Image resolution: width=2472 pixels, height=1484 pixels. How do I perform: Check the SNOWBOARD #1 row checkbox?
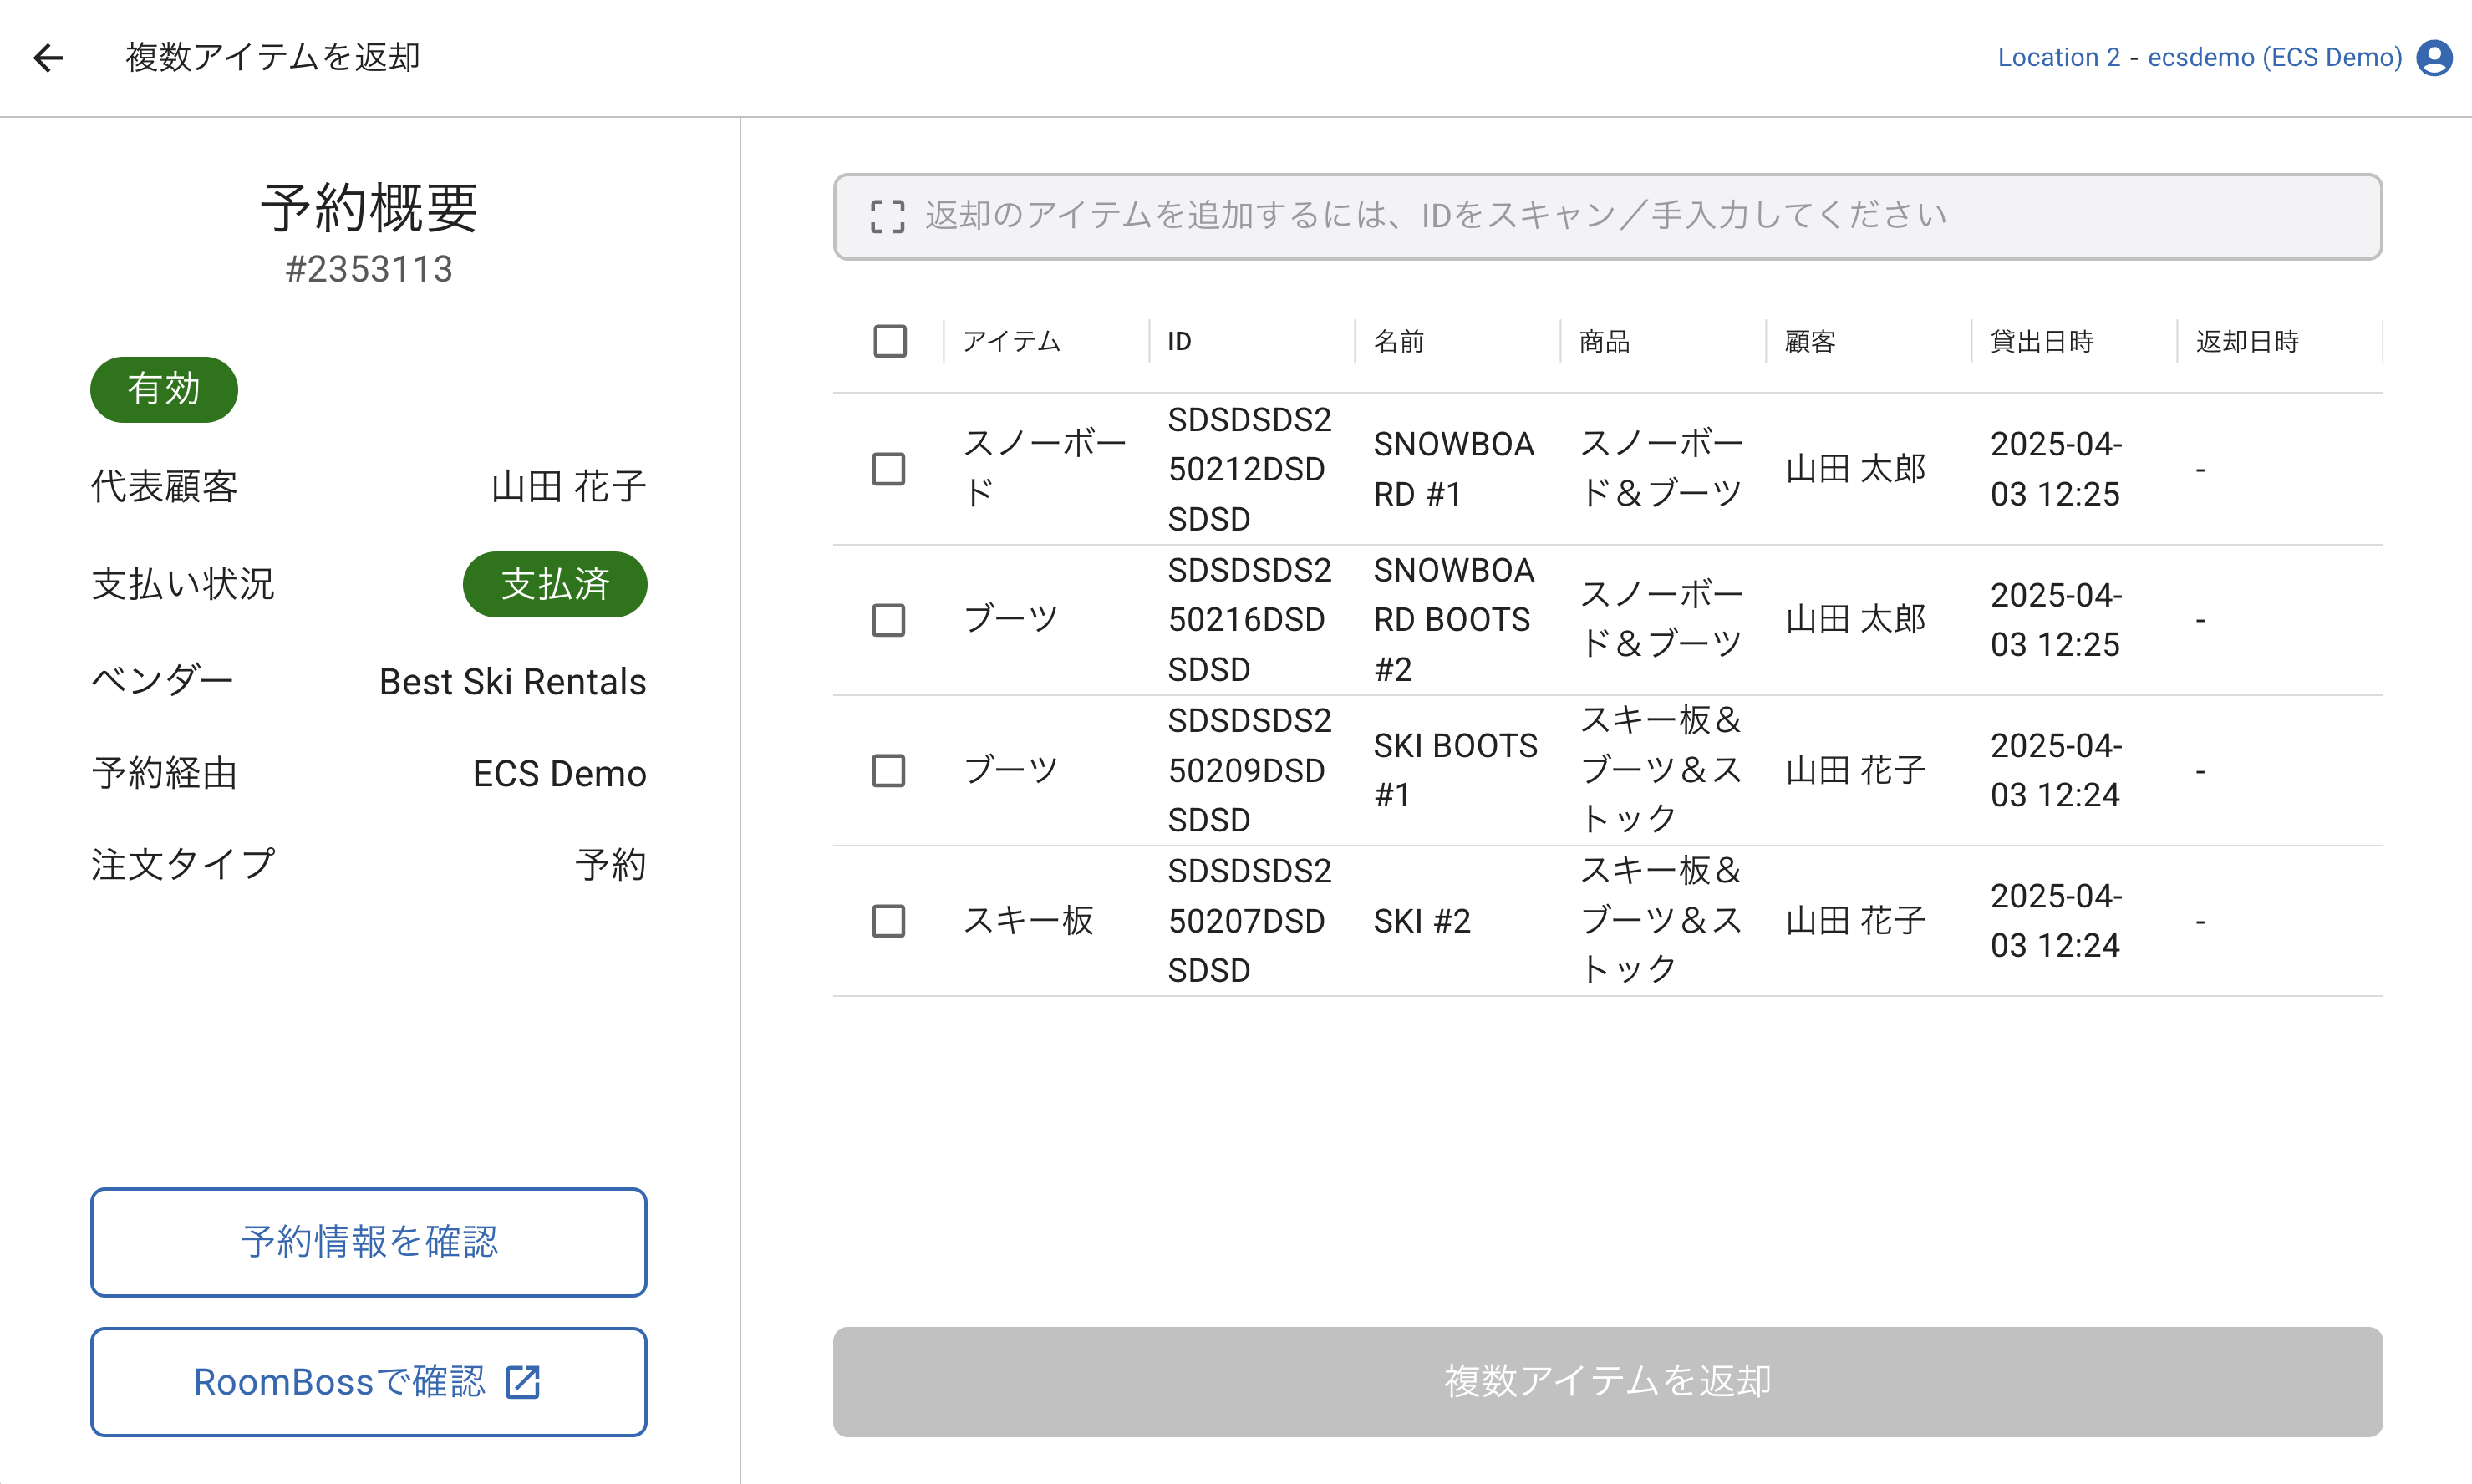[x=888, y=469]
